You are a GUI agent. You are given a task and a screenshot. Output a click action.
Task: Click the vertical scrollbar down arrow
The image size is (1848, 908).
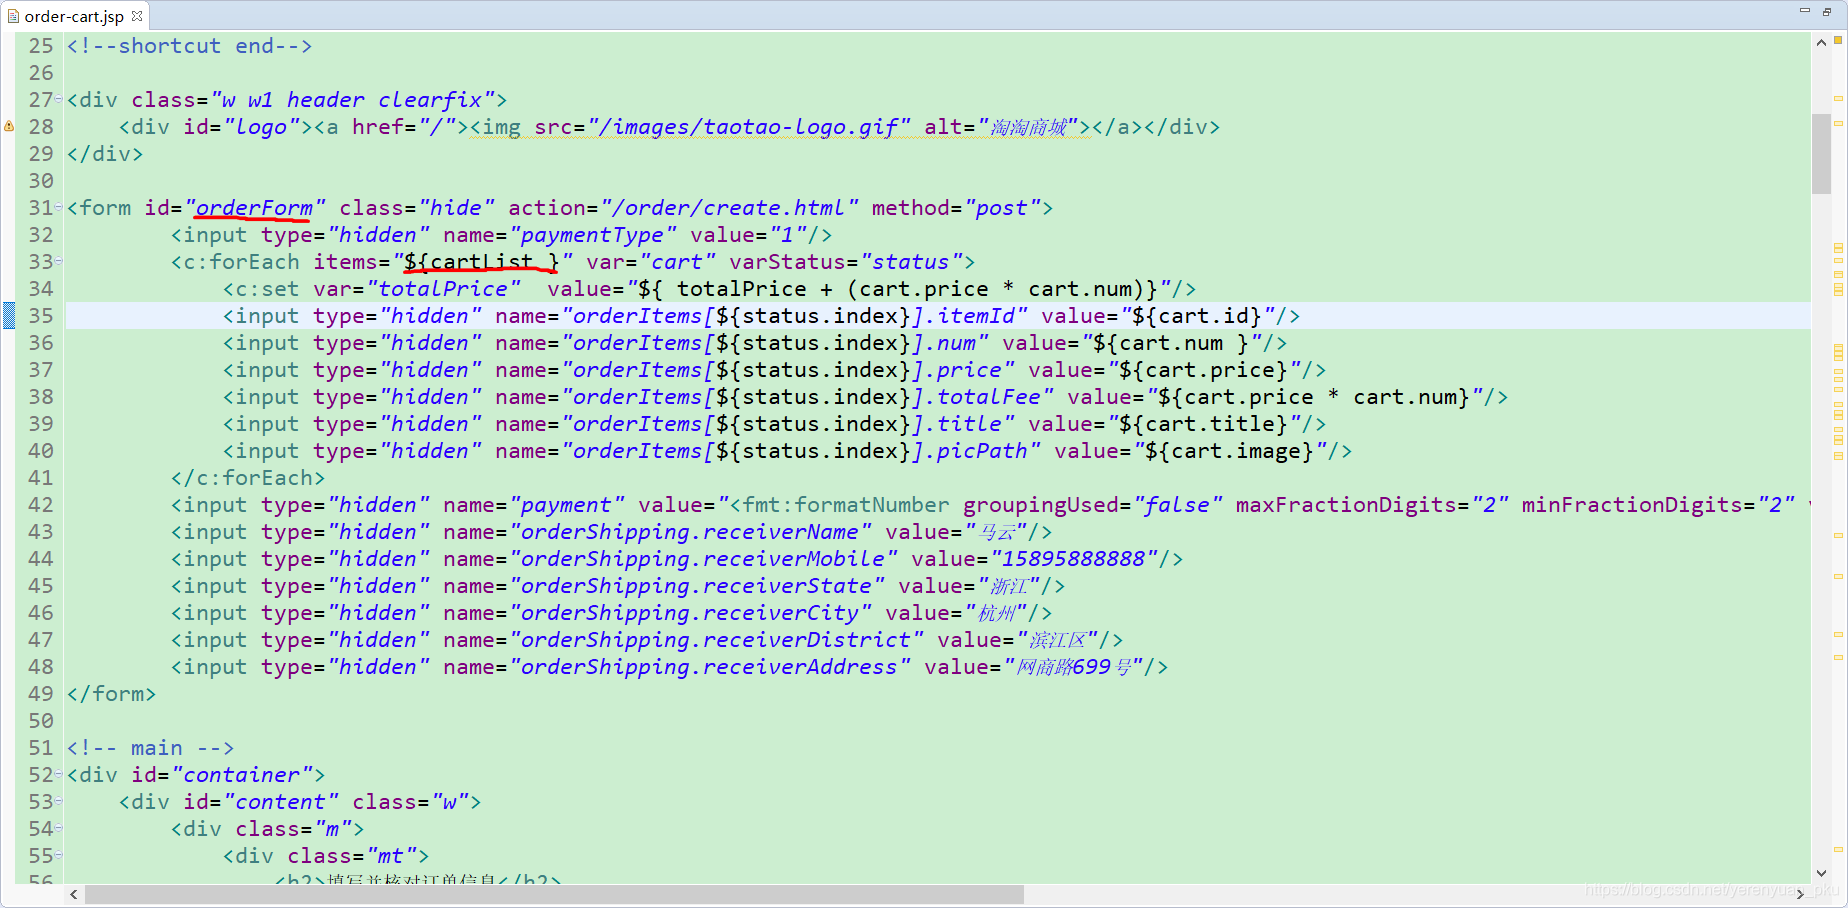point(1821,873)
